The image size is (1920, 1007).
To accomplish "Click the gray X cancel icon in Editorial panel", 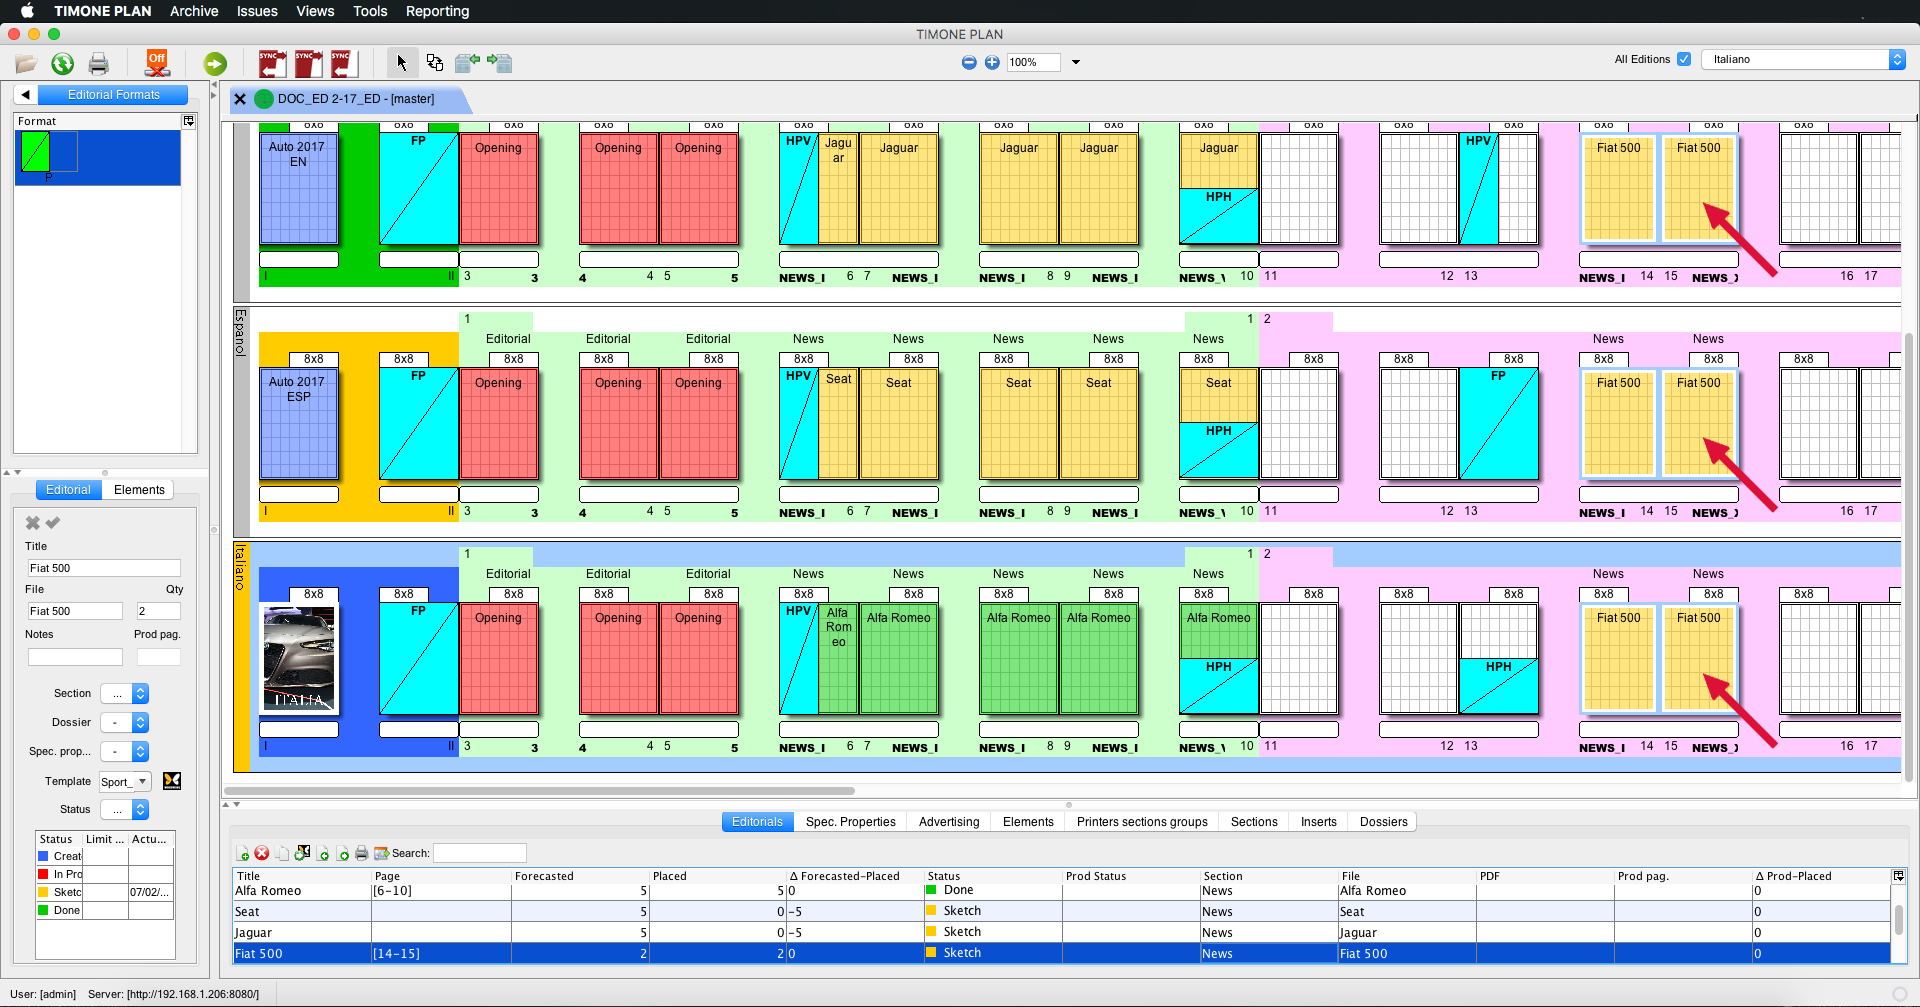I will point(32,523).
